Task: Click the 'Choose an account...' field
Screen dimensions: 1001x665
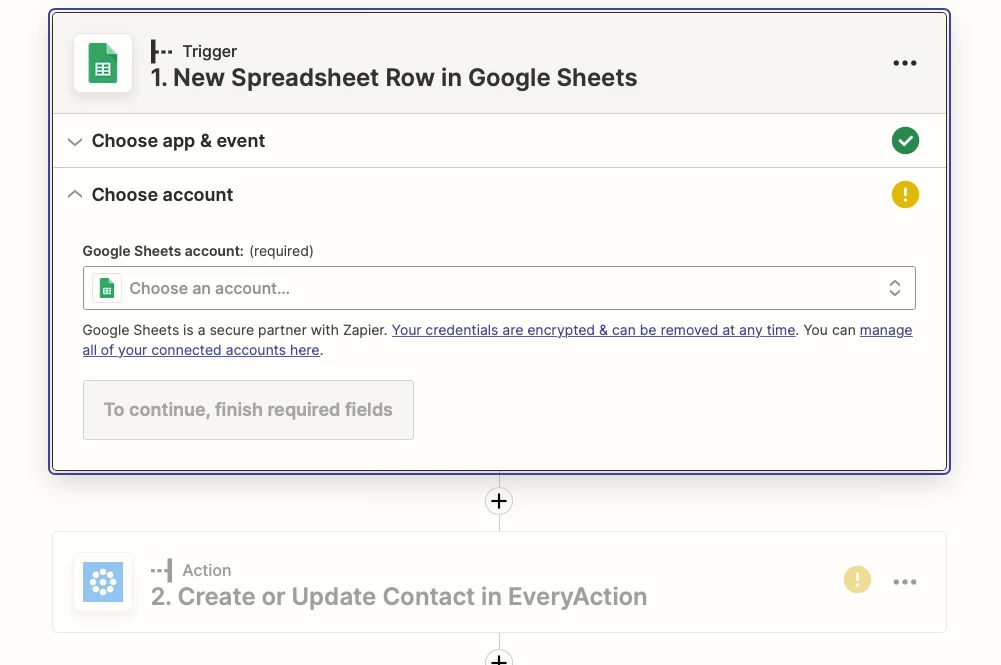Action: click(400, 287)
